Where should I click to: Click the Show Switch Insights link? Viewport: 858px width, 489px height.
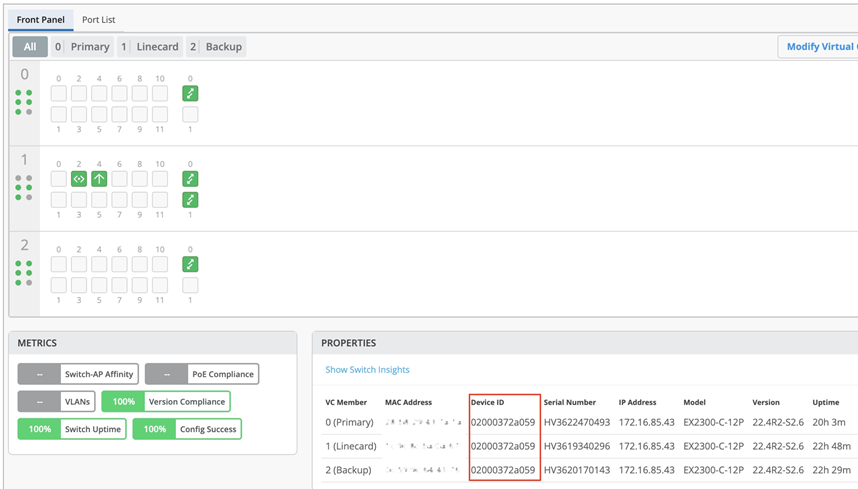[x=367, y=370]
